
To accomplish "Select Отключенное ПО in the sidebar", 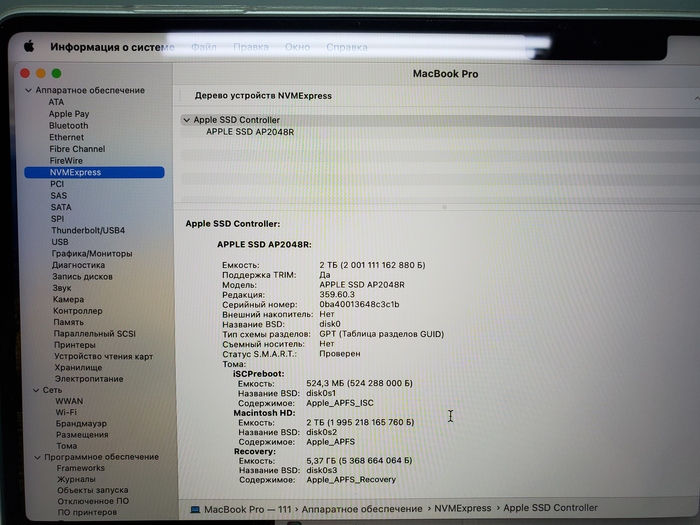I will pyautogui.click(x=93, y=501).
